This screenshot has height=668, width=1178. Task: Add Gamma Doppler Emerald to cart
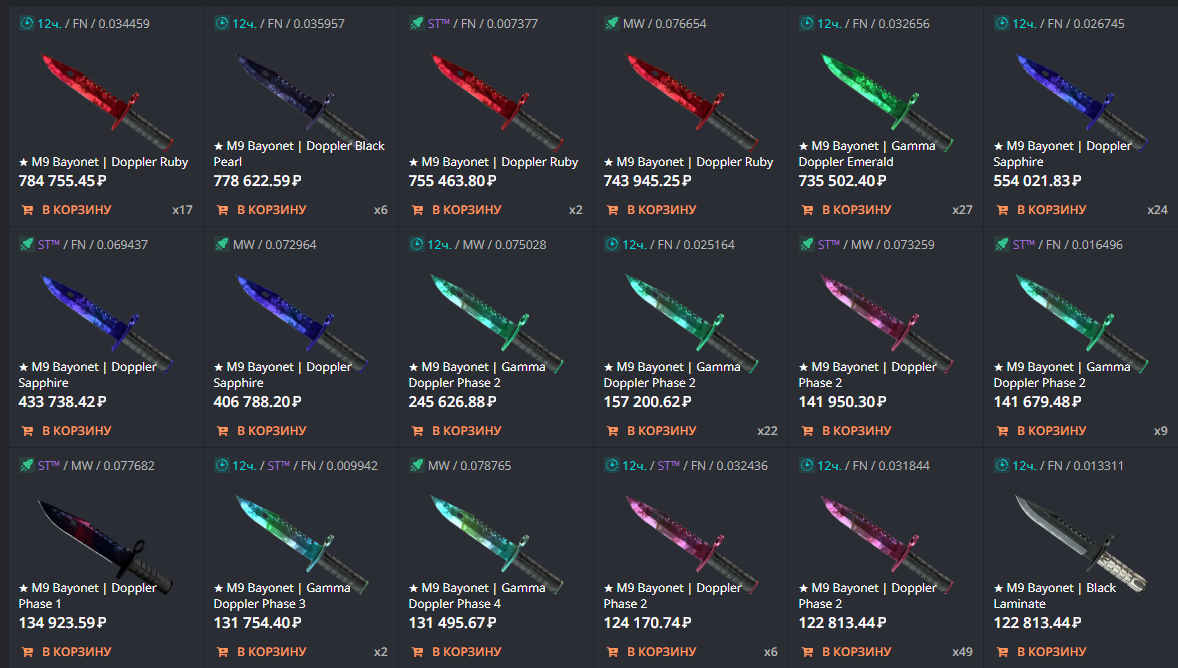pyautogui.click(x=846, y=210)
